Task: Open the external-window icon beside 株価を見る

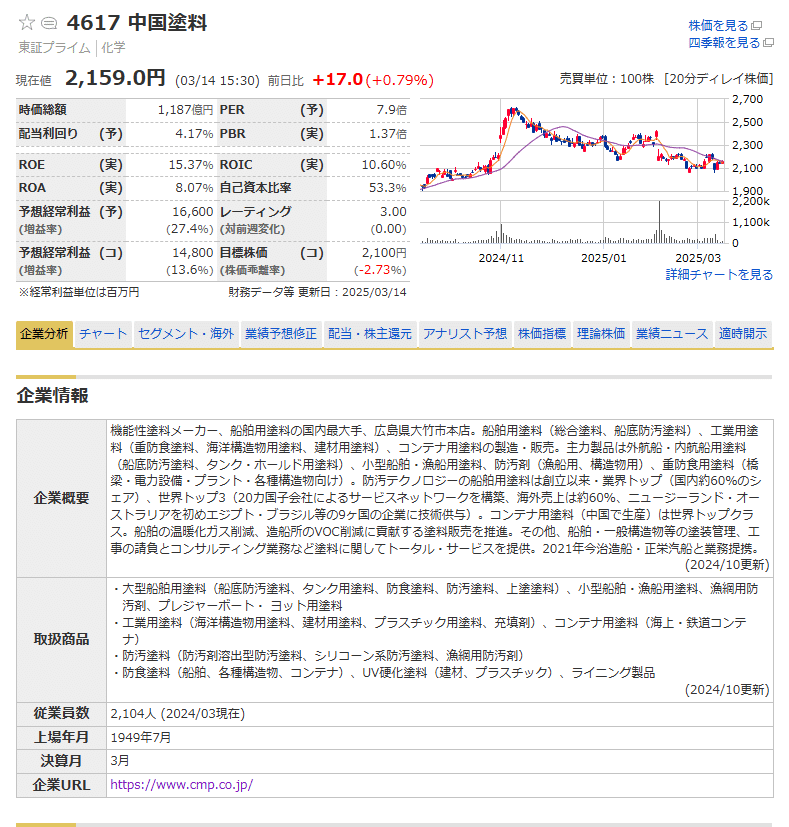Action: 757,25
